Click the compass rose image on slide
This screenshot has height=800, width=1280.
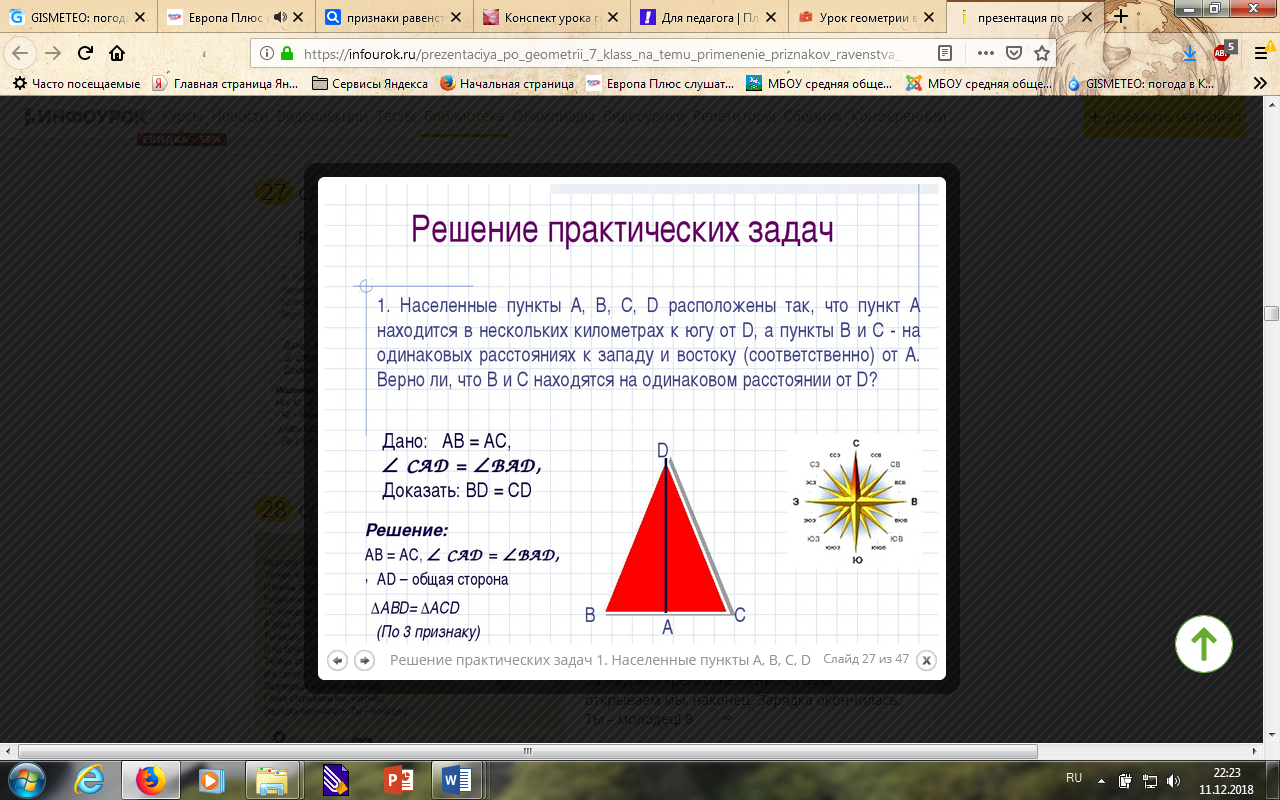(856, 502)
